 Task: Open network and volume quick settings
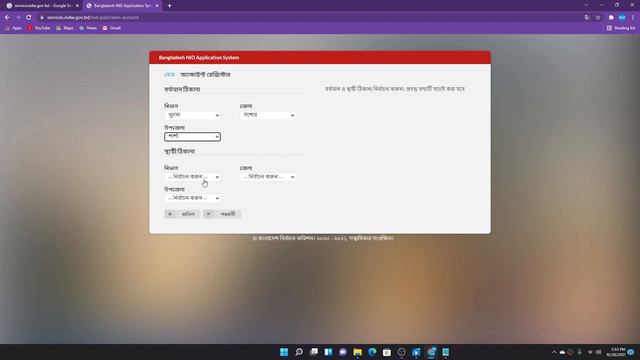594,352
